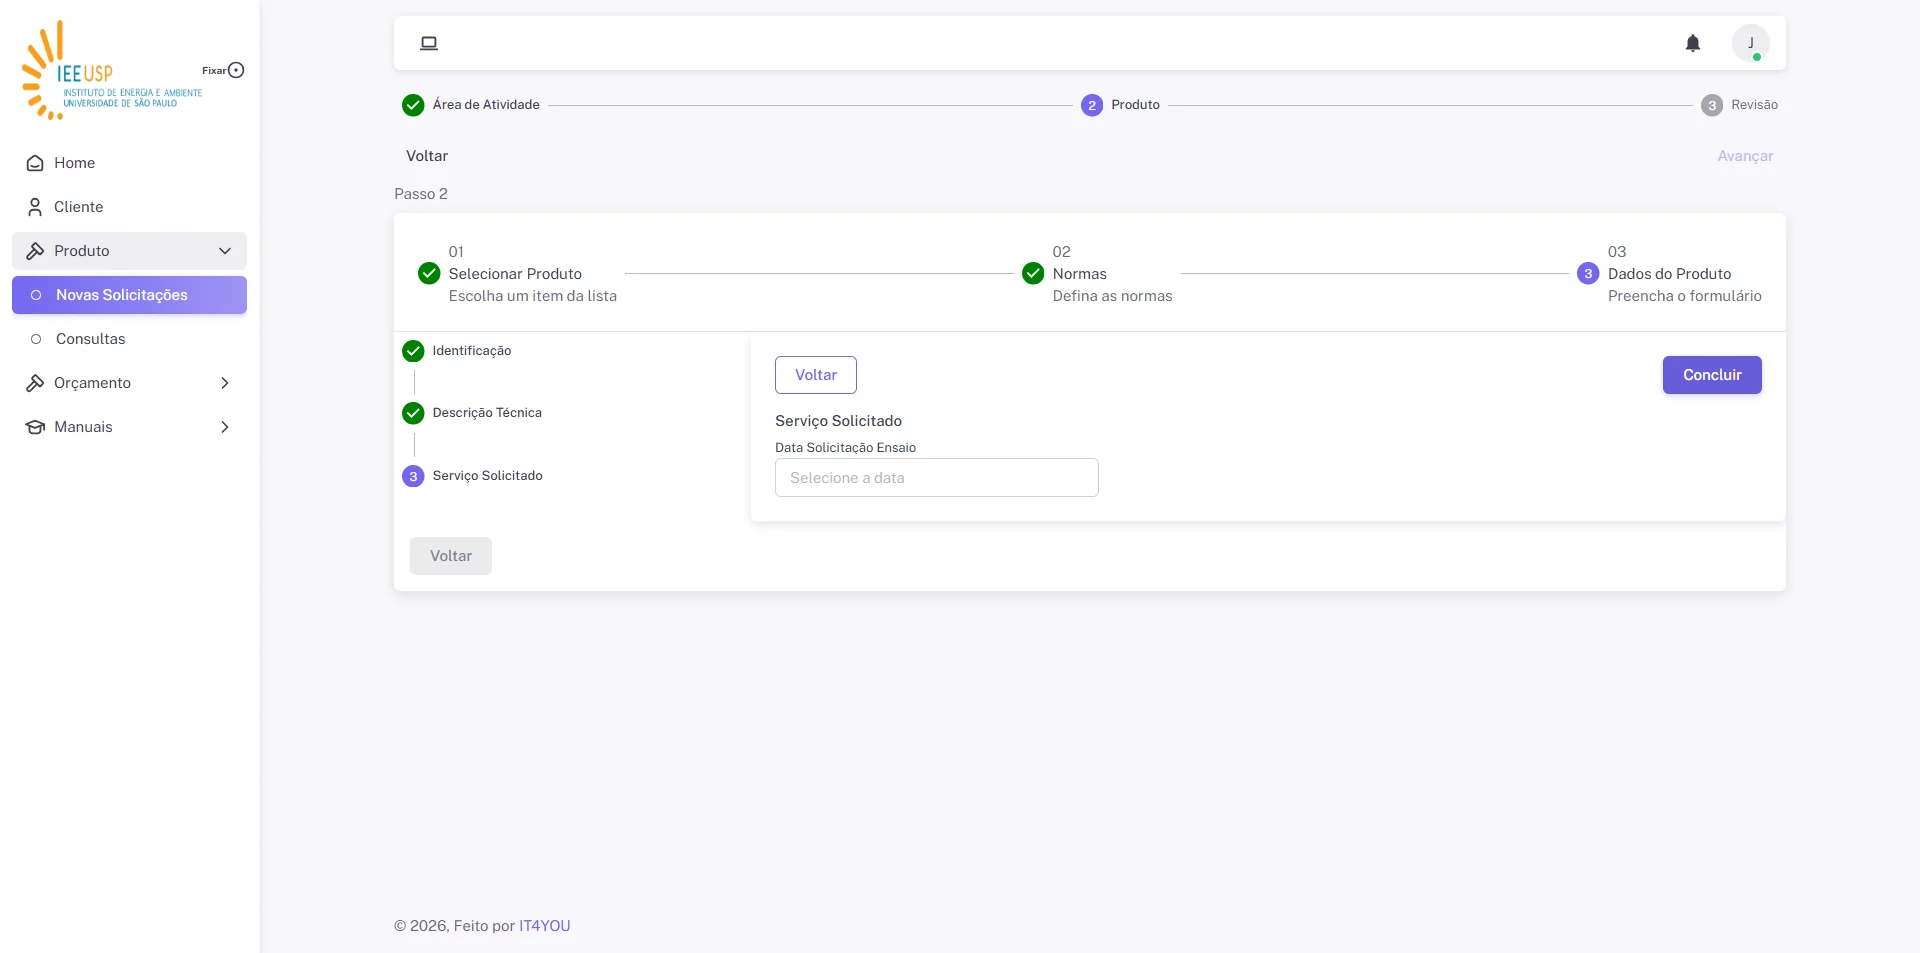Open the notifications bell
The height and width of the screenshot is (953, 1920).
point(1693,43)
